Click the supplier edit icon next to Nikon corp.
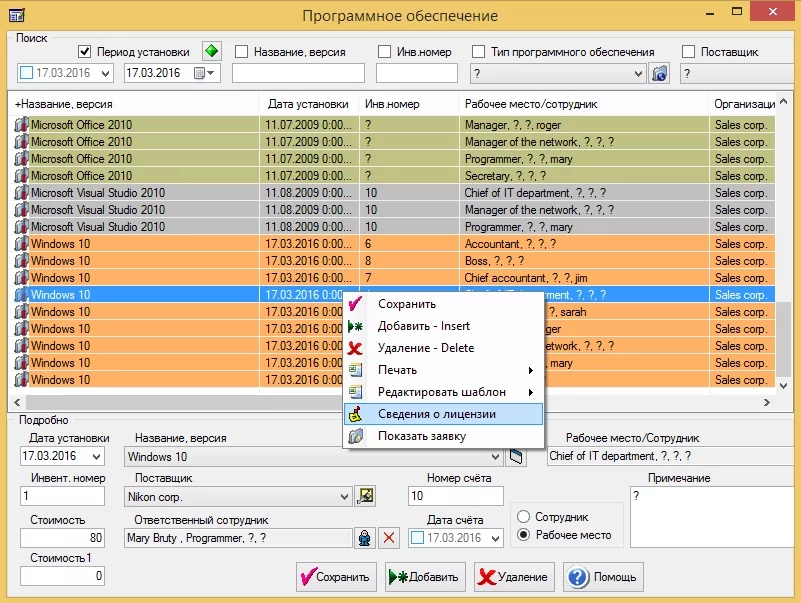The width and height of the screenshot is (801, 603). [366, 496]
